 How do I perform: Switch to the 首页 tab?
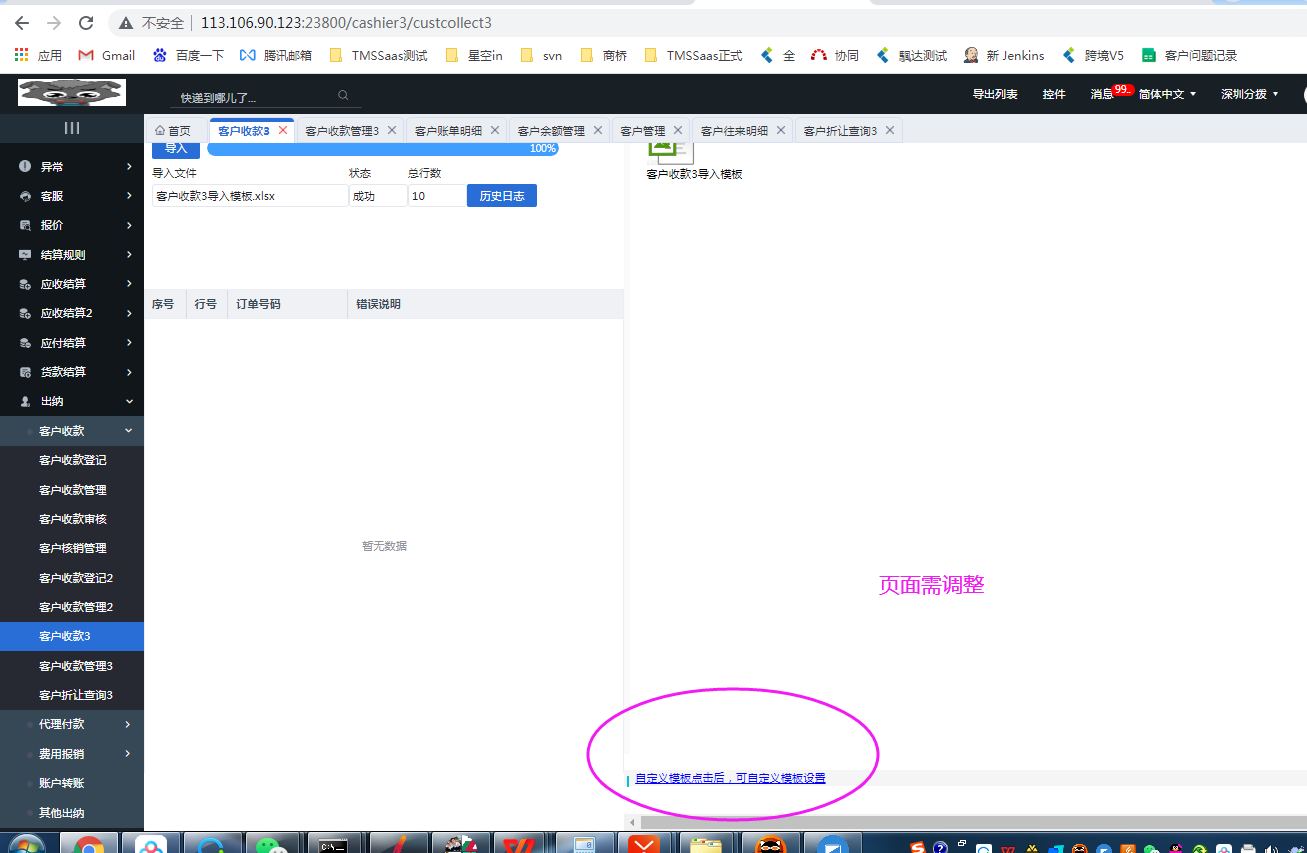(174, 131)
